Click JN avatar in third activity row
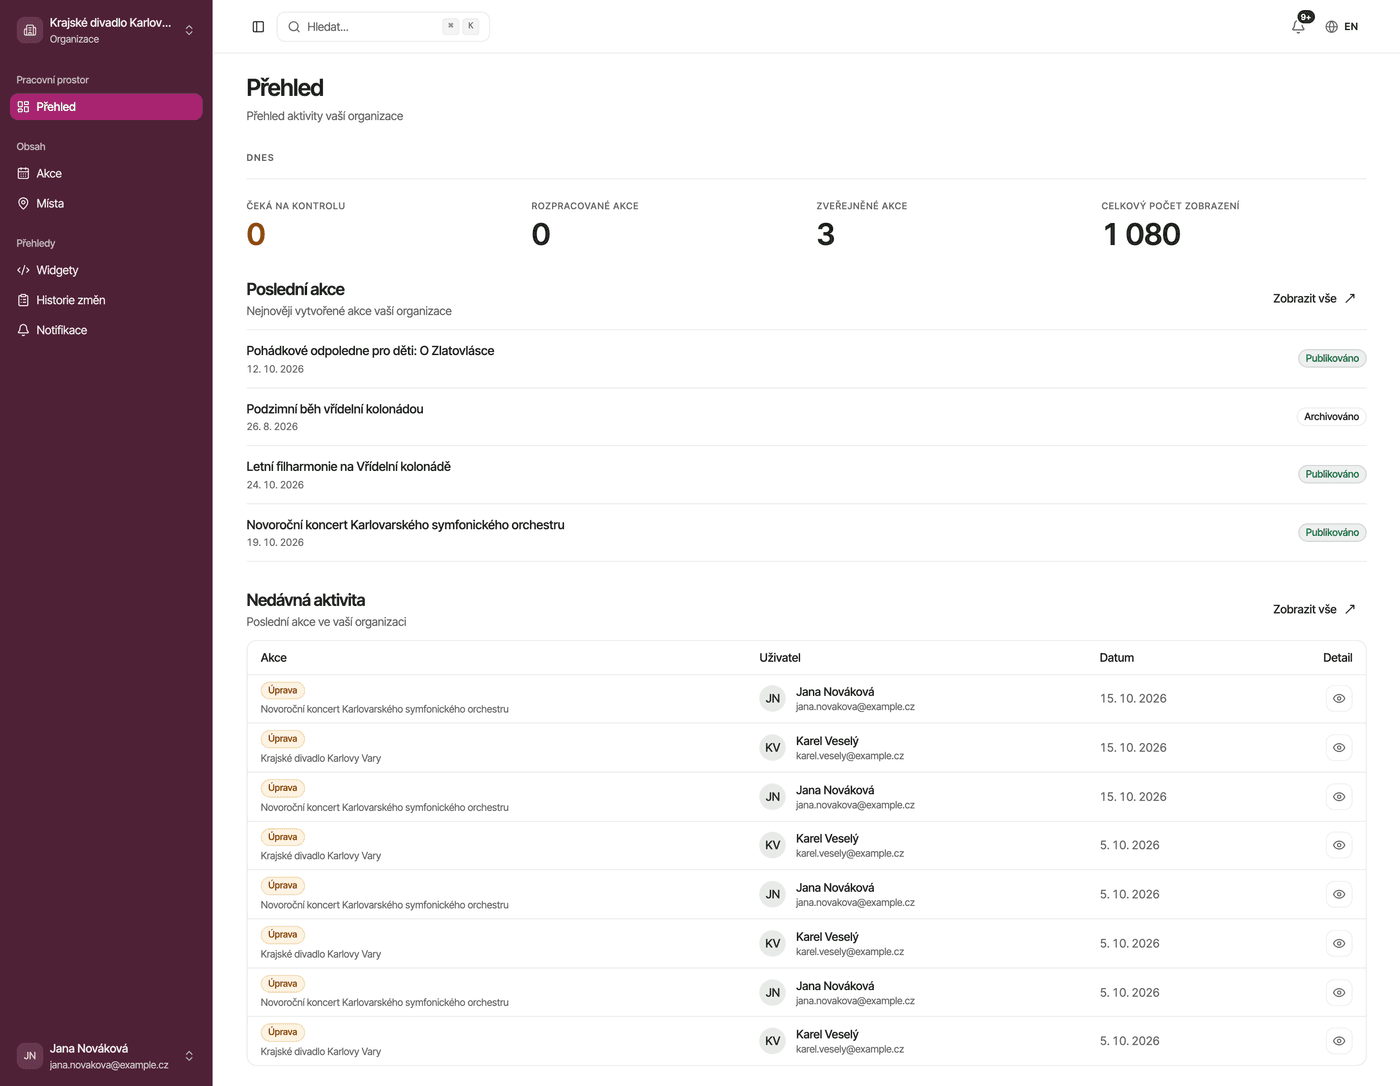1400x1086 pixels. pyautogui.click(x=773, y=797)
